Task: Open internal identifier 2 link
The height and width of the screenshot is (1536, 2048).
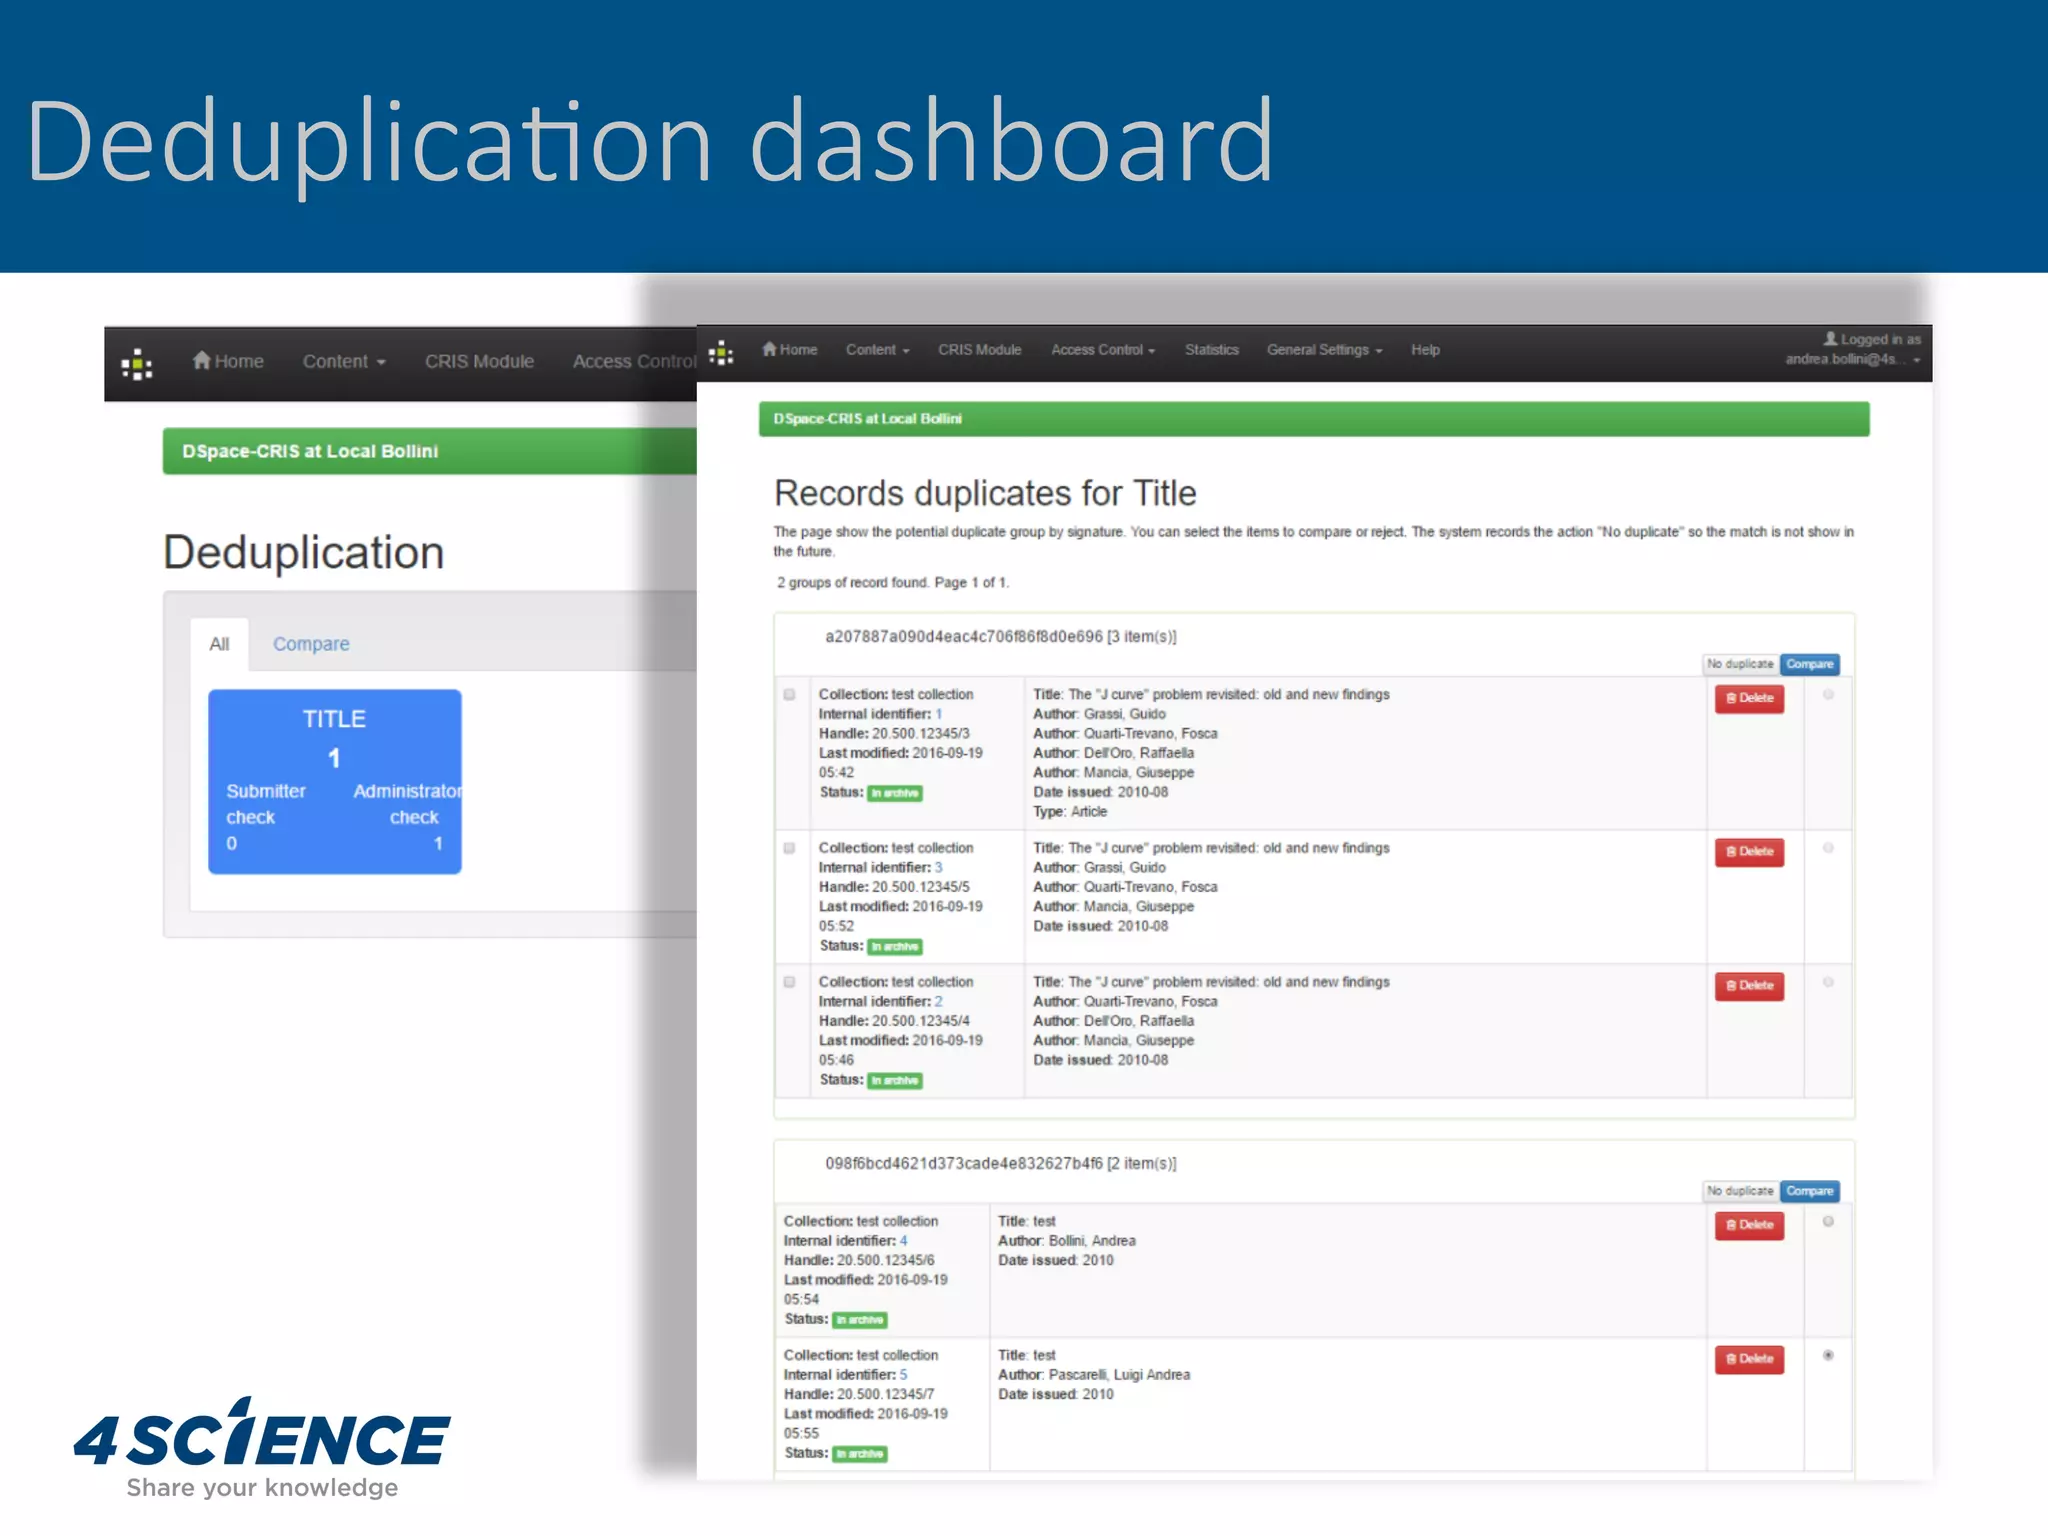Action: tap(939, 1001)
